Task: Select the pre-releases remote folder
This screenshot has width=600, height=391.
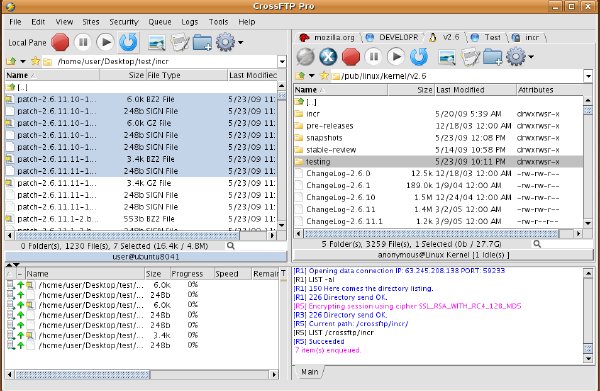Action: pyautogui.click(x=438, y=126)
